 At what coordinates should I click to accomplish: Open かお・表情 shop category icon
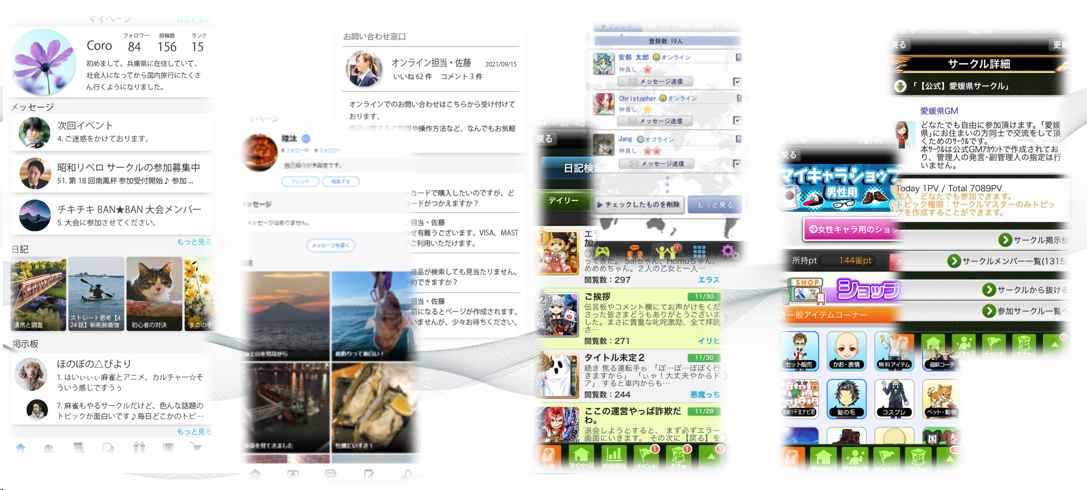point(847,352)
